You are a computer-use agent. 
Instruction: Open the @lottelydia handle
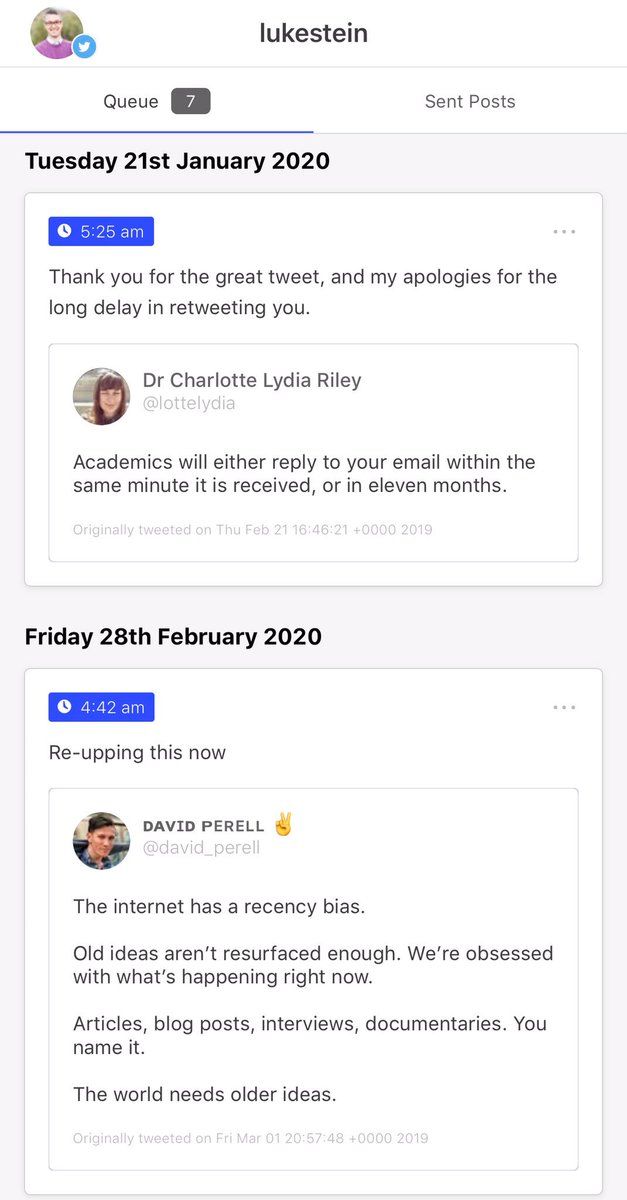pos(189,404)
